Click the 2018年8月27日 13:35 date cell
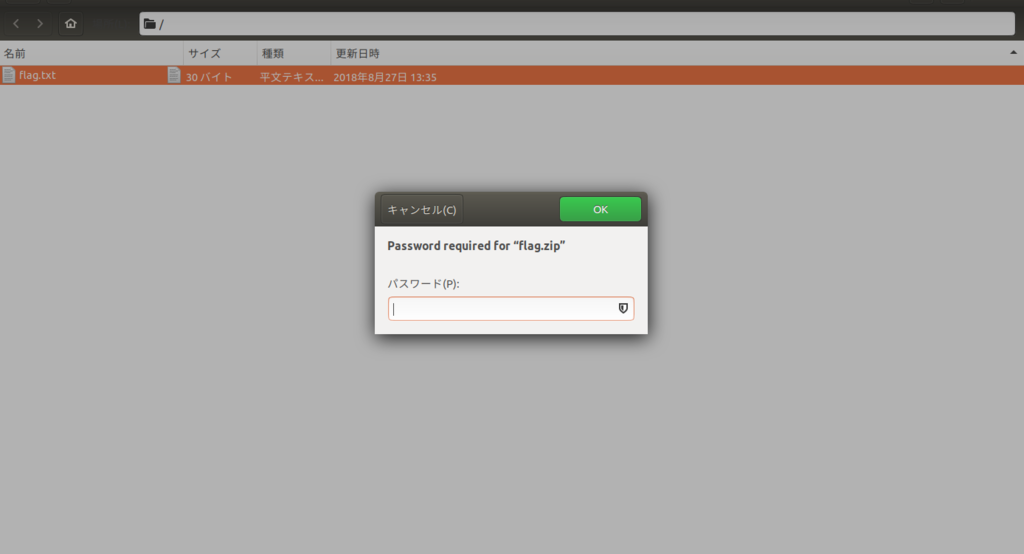Viewport: 1024px width, 554px height. click(x=385, y=77)
